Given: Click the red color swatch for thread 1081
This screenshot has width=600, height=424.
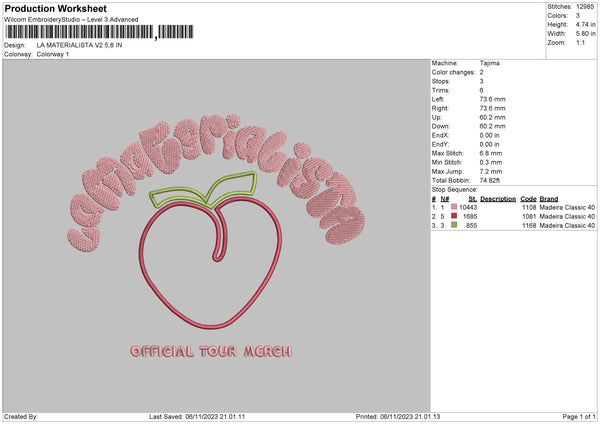Looking at the screenshot, I should pos(454,216).
